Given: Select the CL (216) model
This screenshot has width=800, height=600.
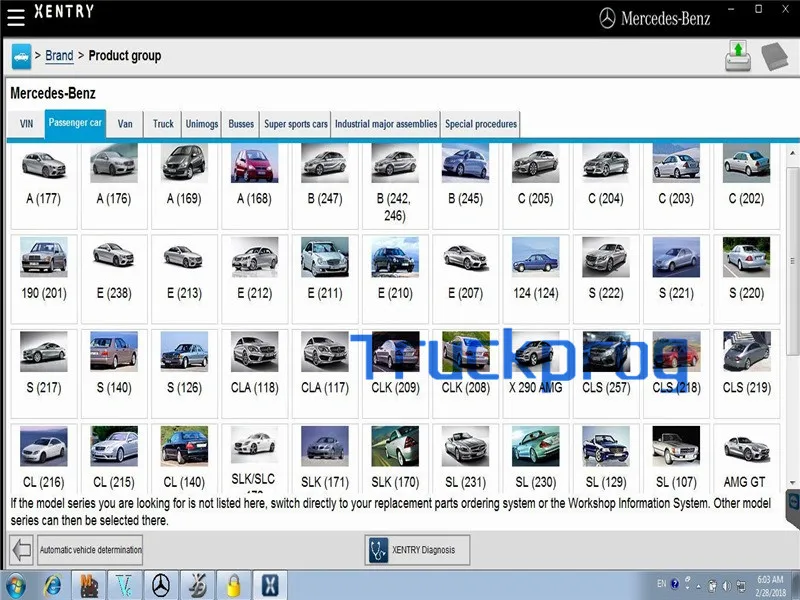Looking at the screenshot, I should click(x=44, y=458).
